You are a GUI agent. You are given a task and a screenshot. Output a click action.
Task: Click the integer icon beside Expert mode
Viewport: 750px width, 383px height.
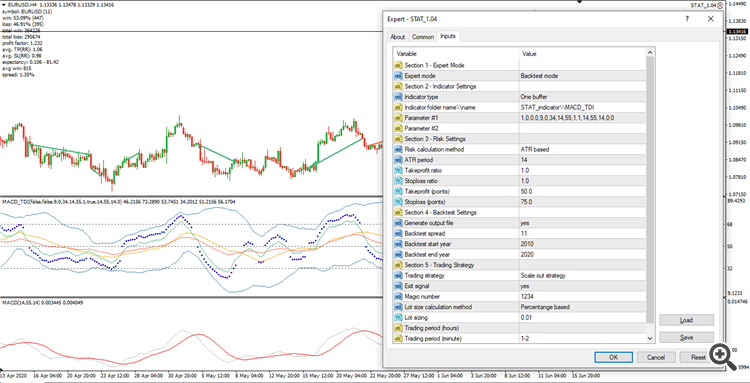(398, 76)
